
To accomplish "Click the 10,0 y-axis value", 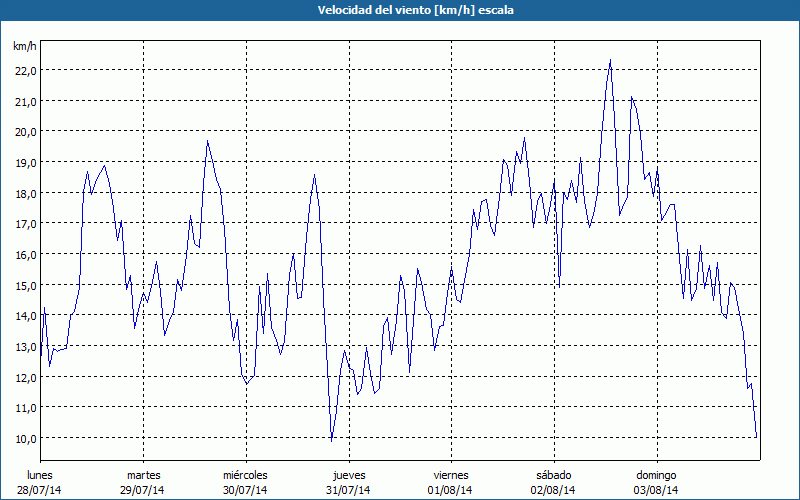I will click(x=24, y=438).
